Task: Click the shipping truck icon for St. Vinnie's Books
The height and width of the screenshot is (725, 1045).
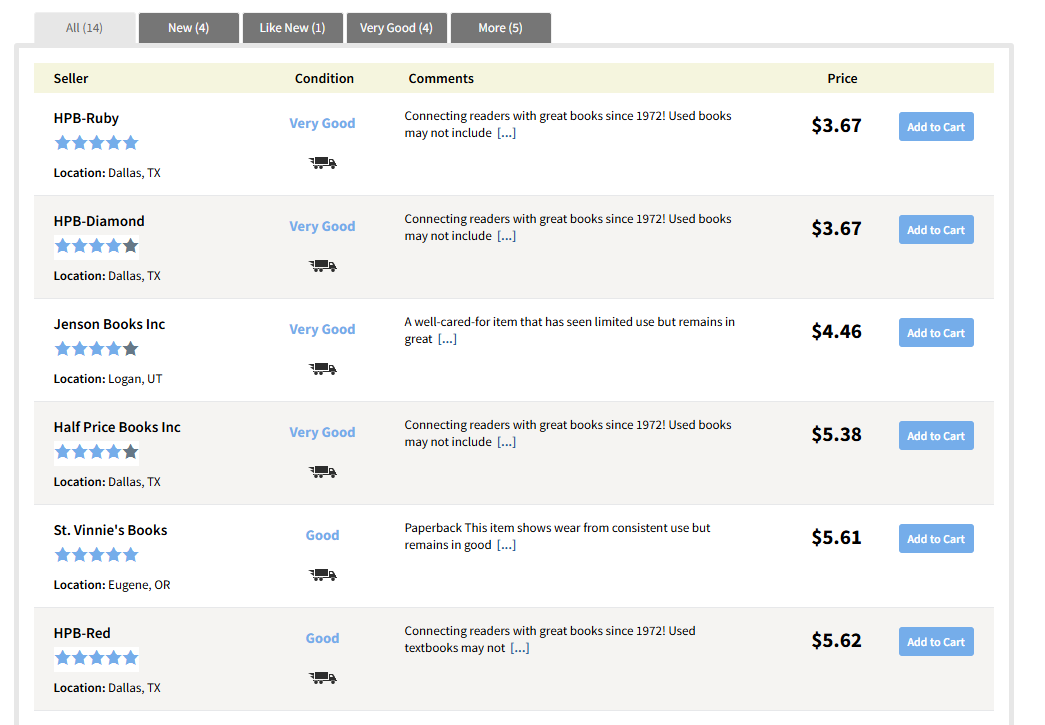Action: (323, 574)
